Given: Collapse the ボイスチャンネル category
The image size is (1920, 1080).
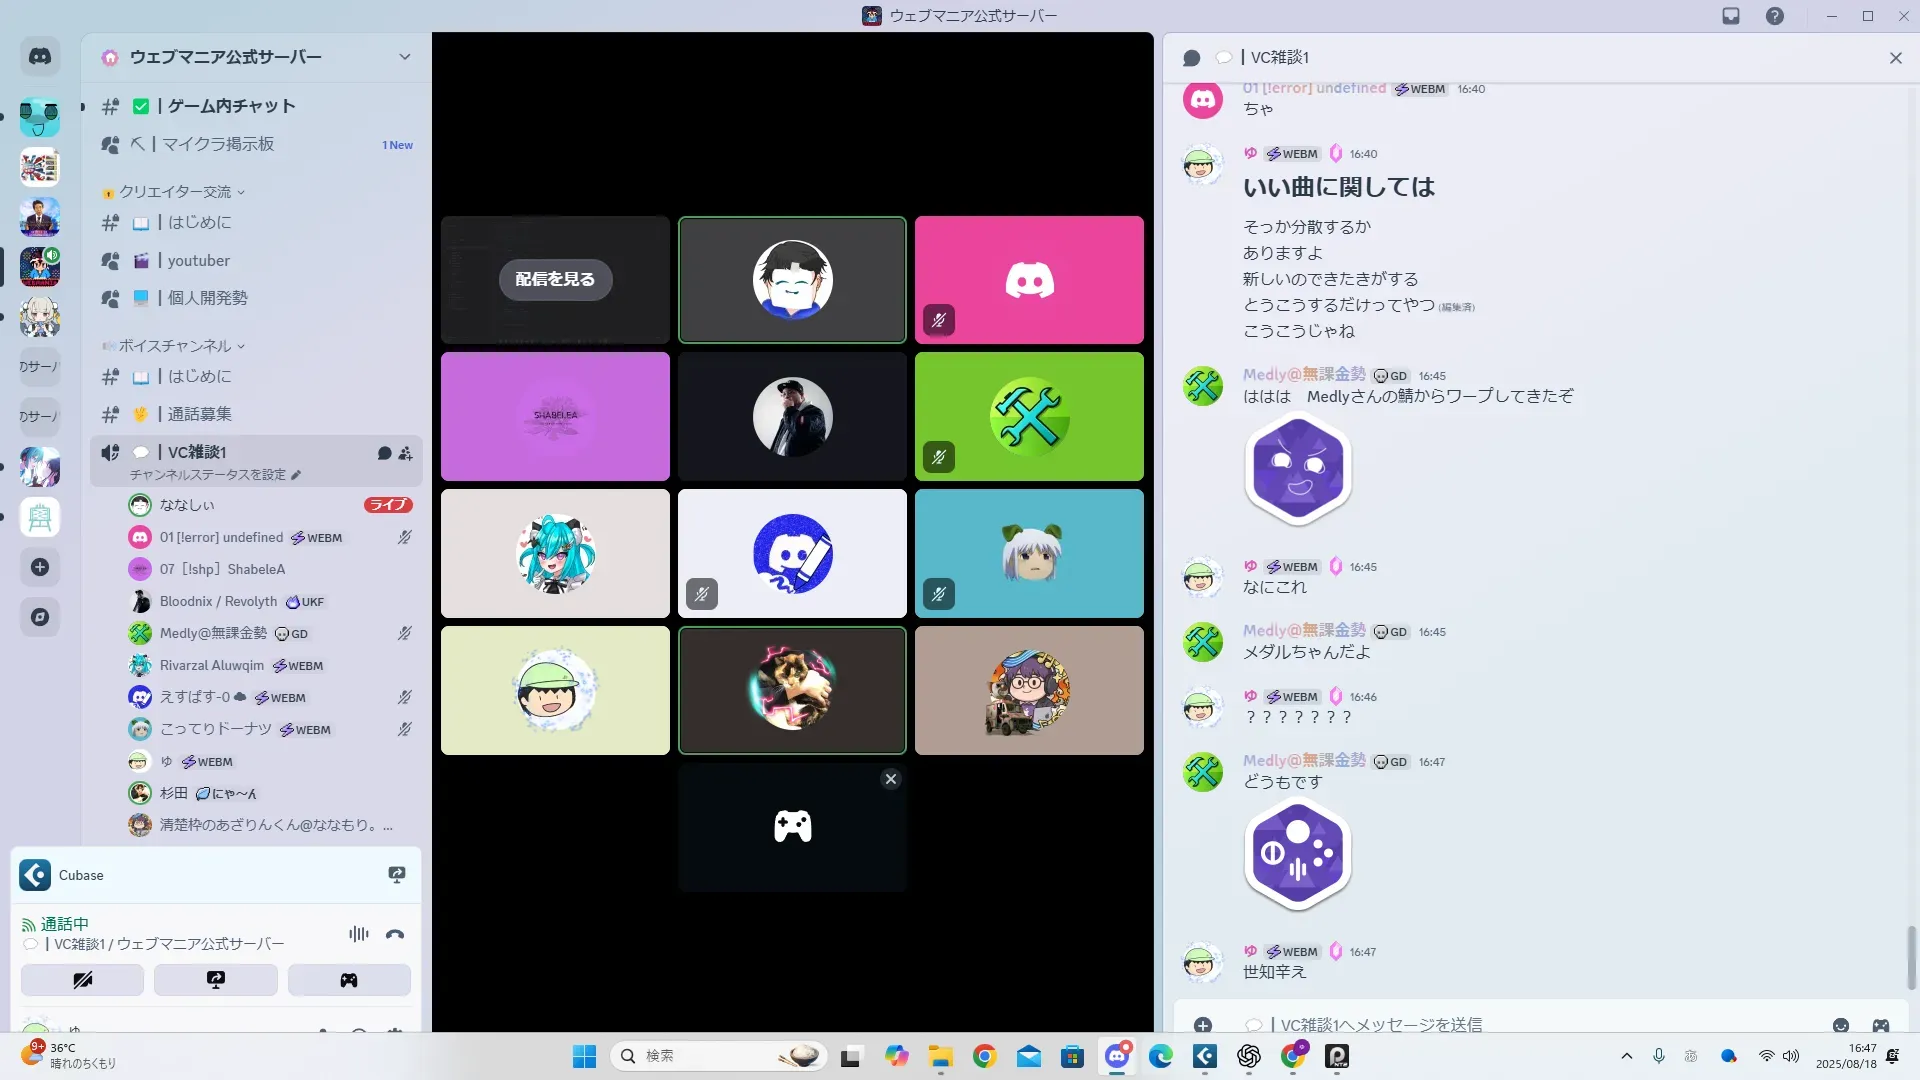Looking at the screenshot, I should (176, 346).
